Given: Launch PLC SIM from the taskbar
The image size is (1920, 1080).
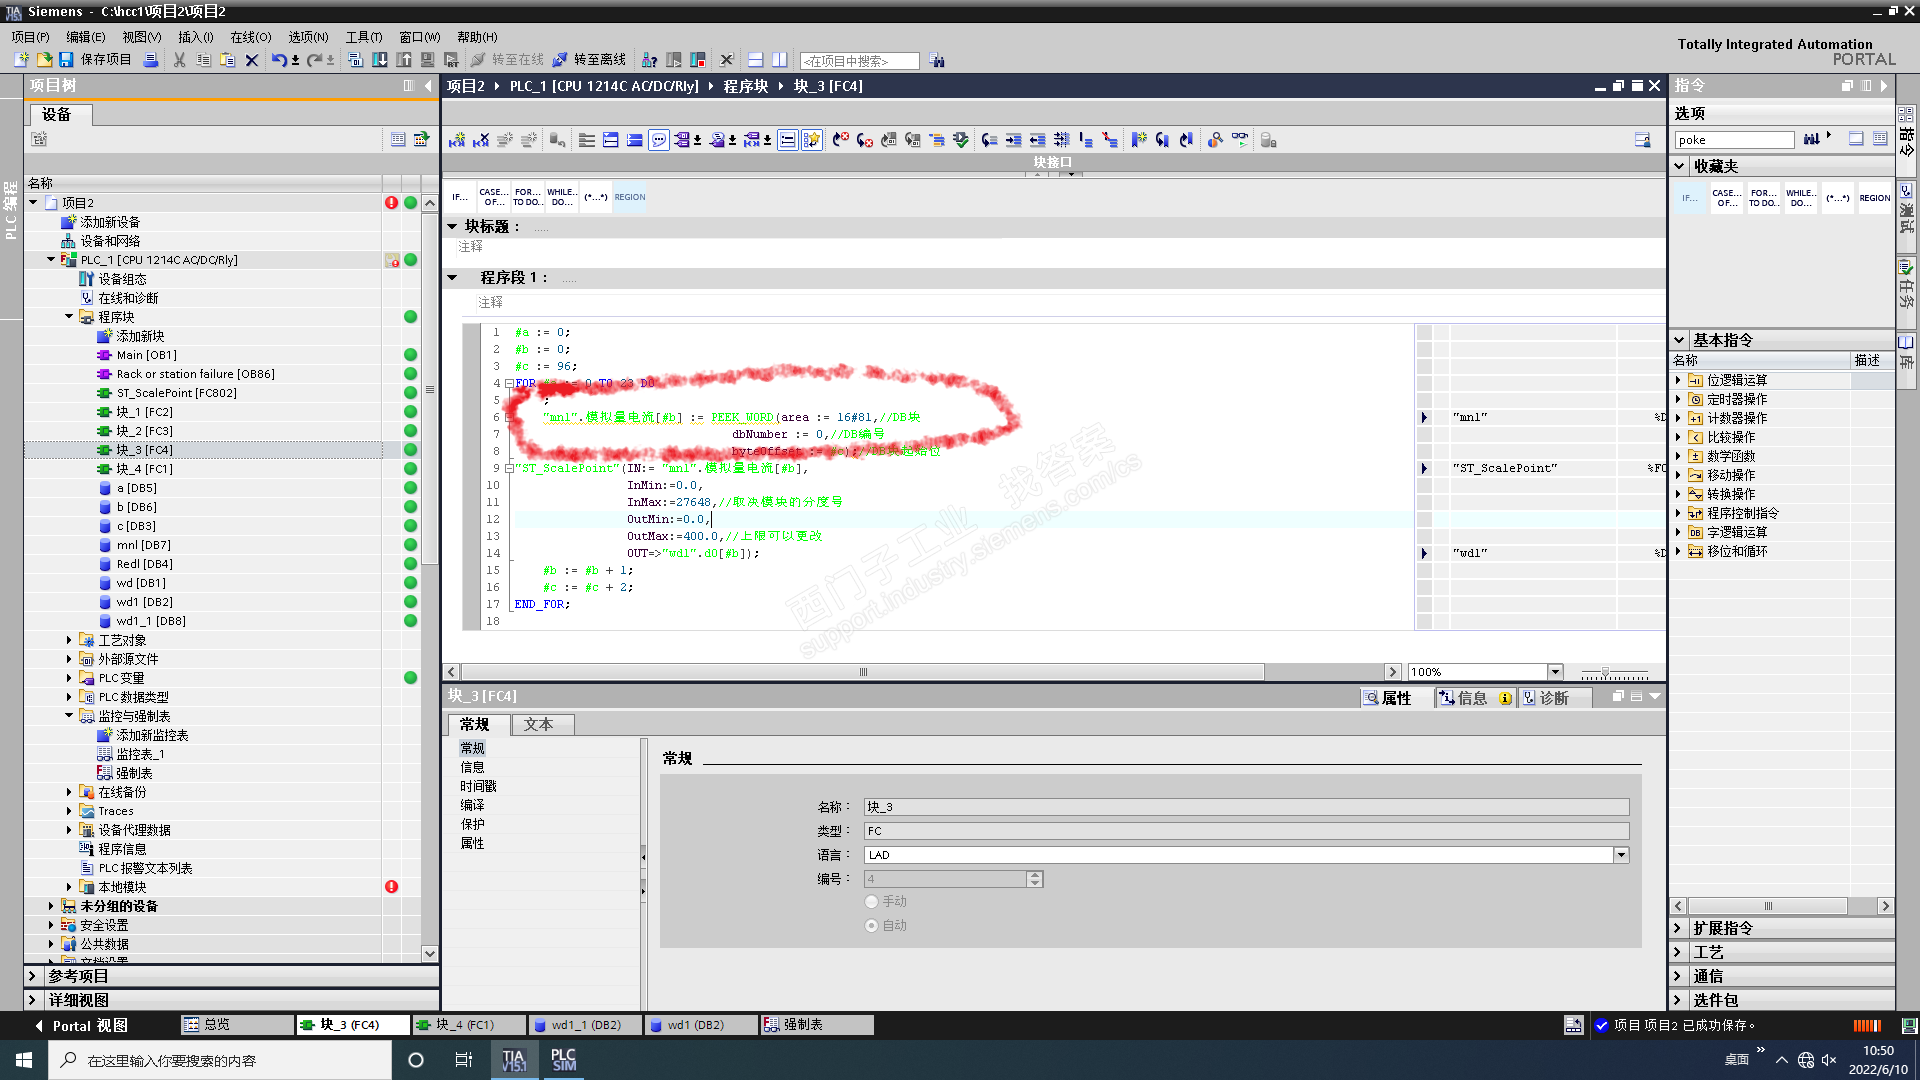Looking at the screenshot, I should (564, 1060).
